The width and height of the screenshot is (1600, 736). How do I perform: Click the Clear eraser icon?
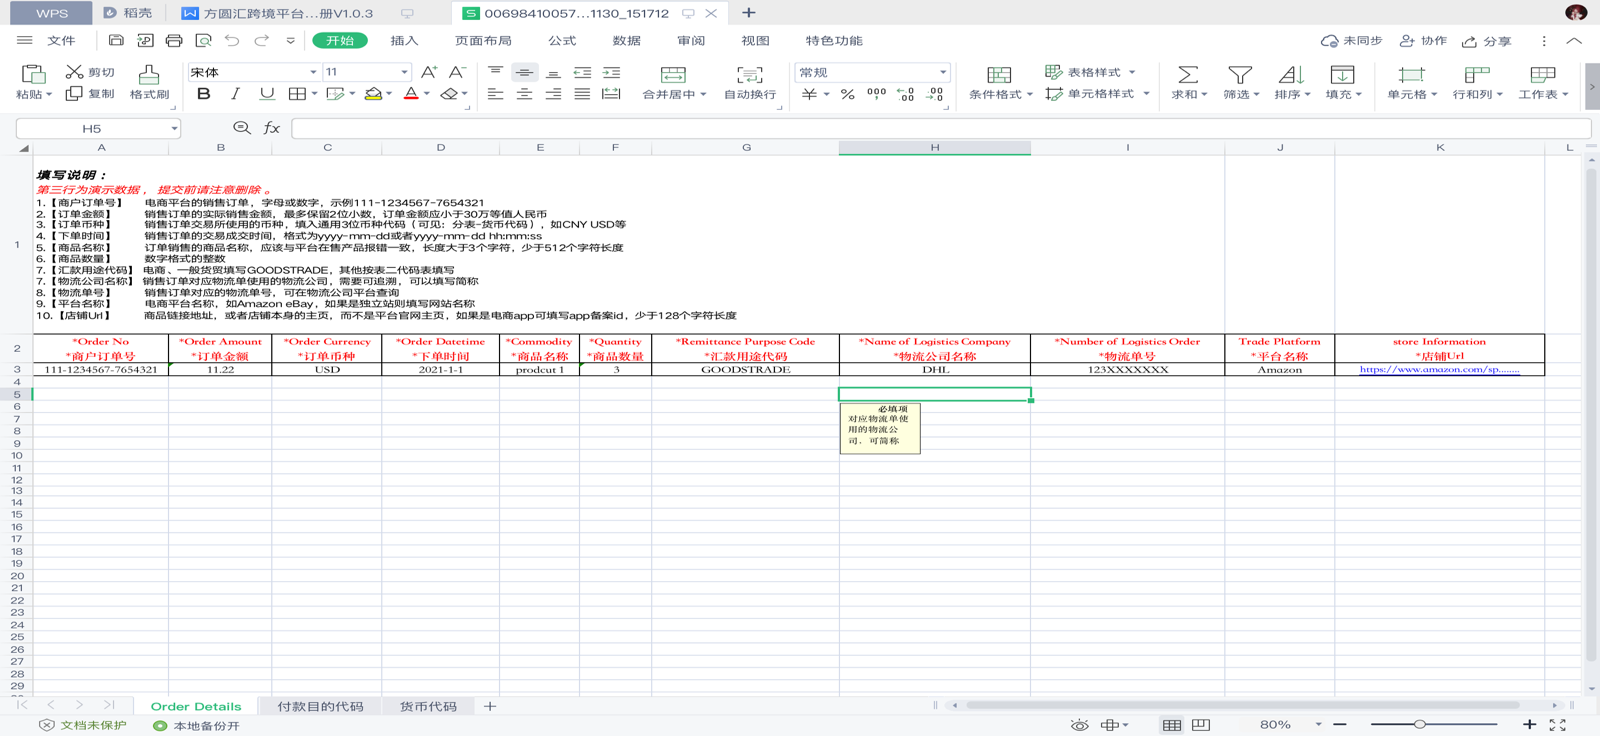(x=449, y=94)
